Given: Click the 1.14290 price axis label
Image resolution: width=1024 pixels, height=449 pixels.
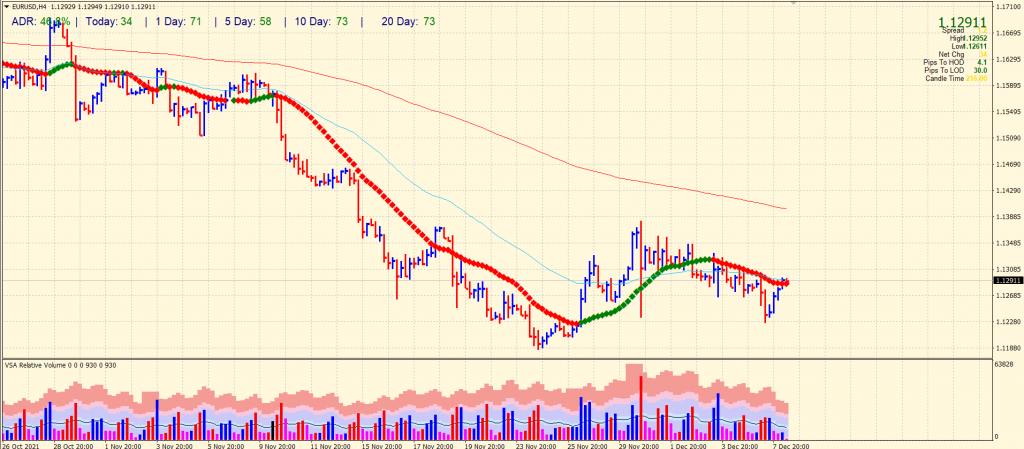Looking at the screenshot, I should coord(1007,191).
